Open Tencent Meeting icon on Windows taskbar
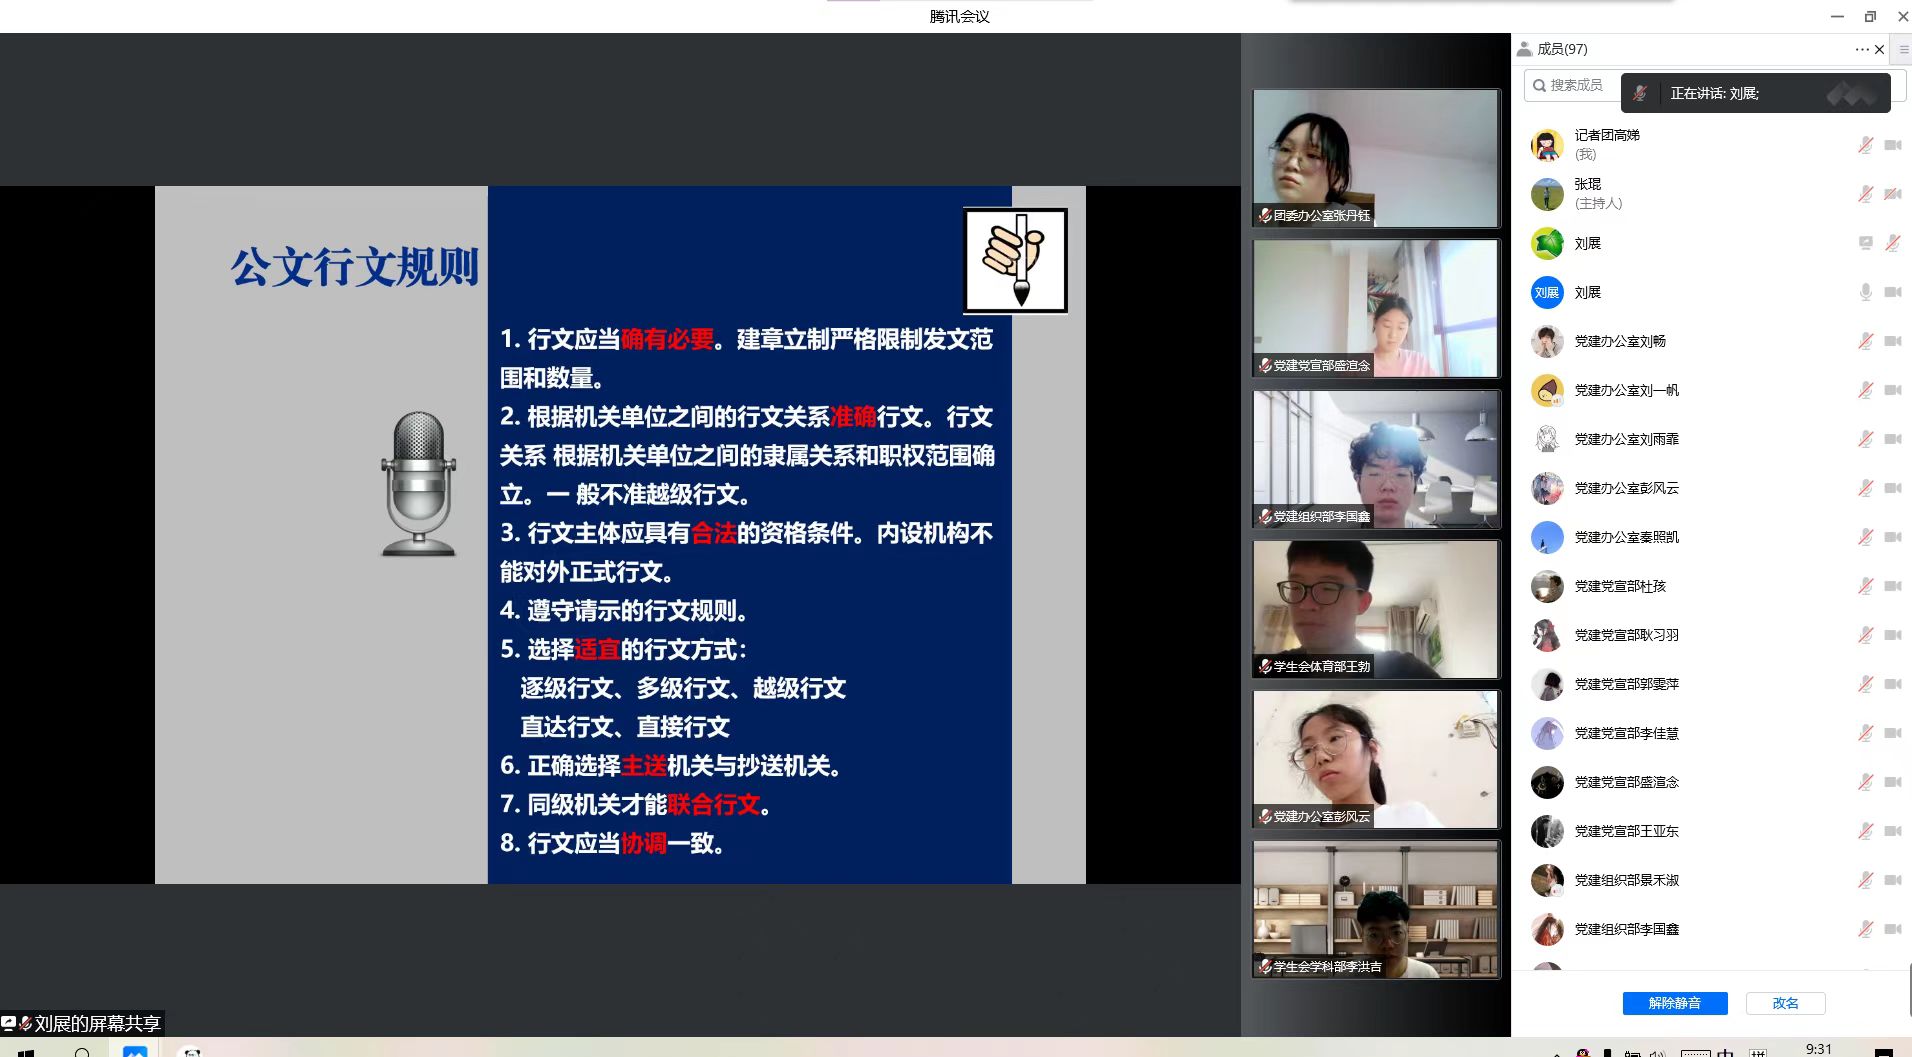1912x1057 pixels. pyautogui.click(x=135, y=1050)
